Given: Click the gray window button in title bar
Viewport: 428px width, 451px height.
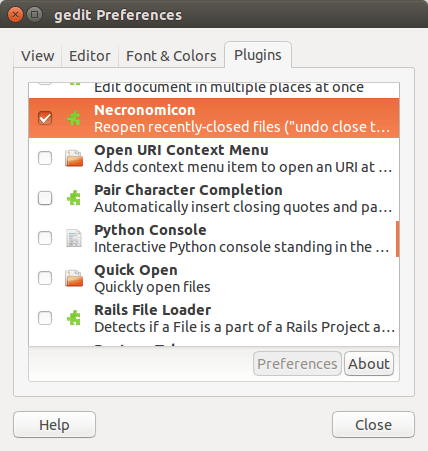Looking at the screenshot, I should pyautogui.click(x=34, y=15).
